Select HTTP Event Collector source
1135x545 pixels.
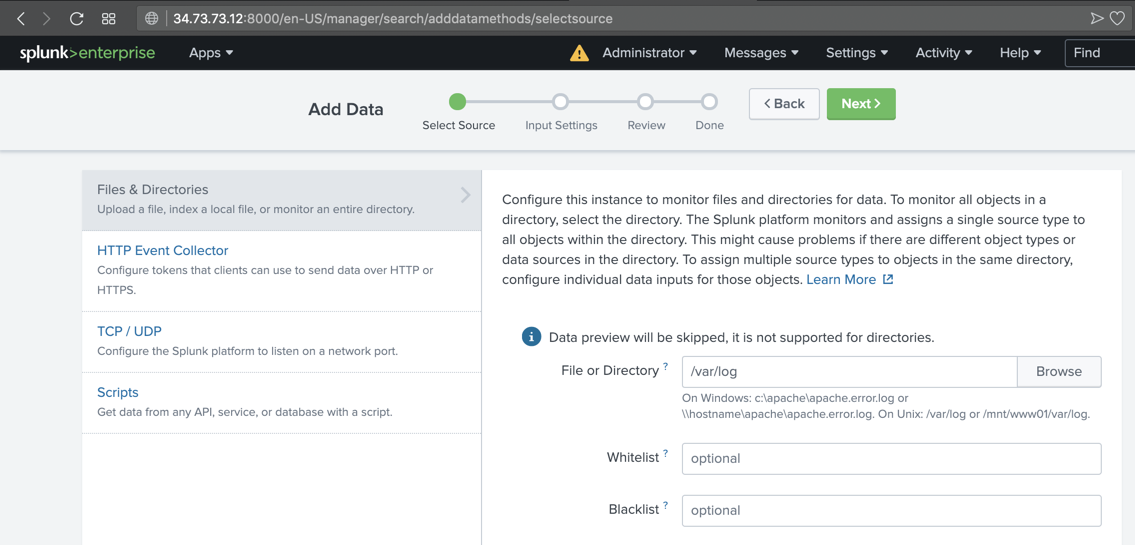click(x=163, y=251)
